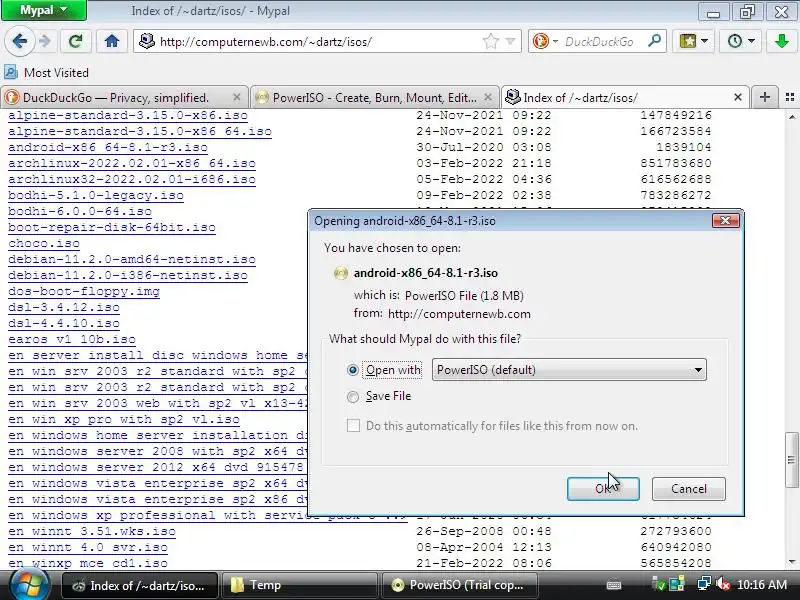Bookmark this page with the star icon
The height and width of the screenshot is (600, 800).
click(490, 41)
